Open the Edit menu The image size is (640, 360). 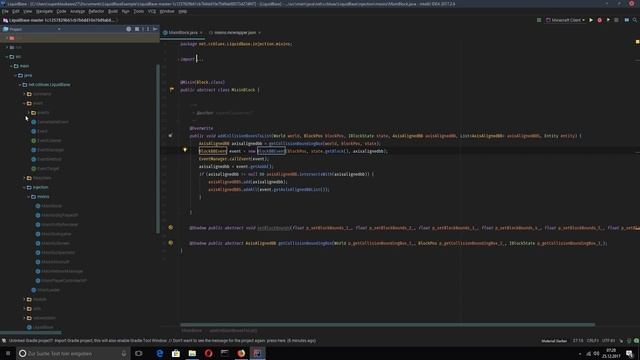pyautogui.click(x=16, y=11)
